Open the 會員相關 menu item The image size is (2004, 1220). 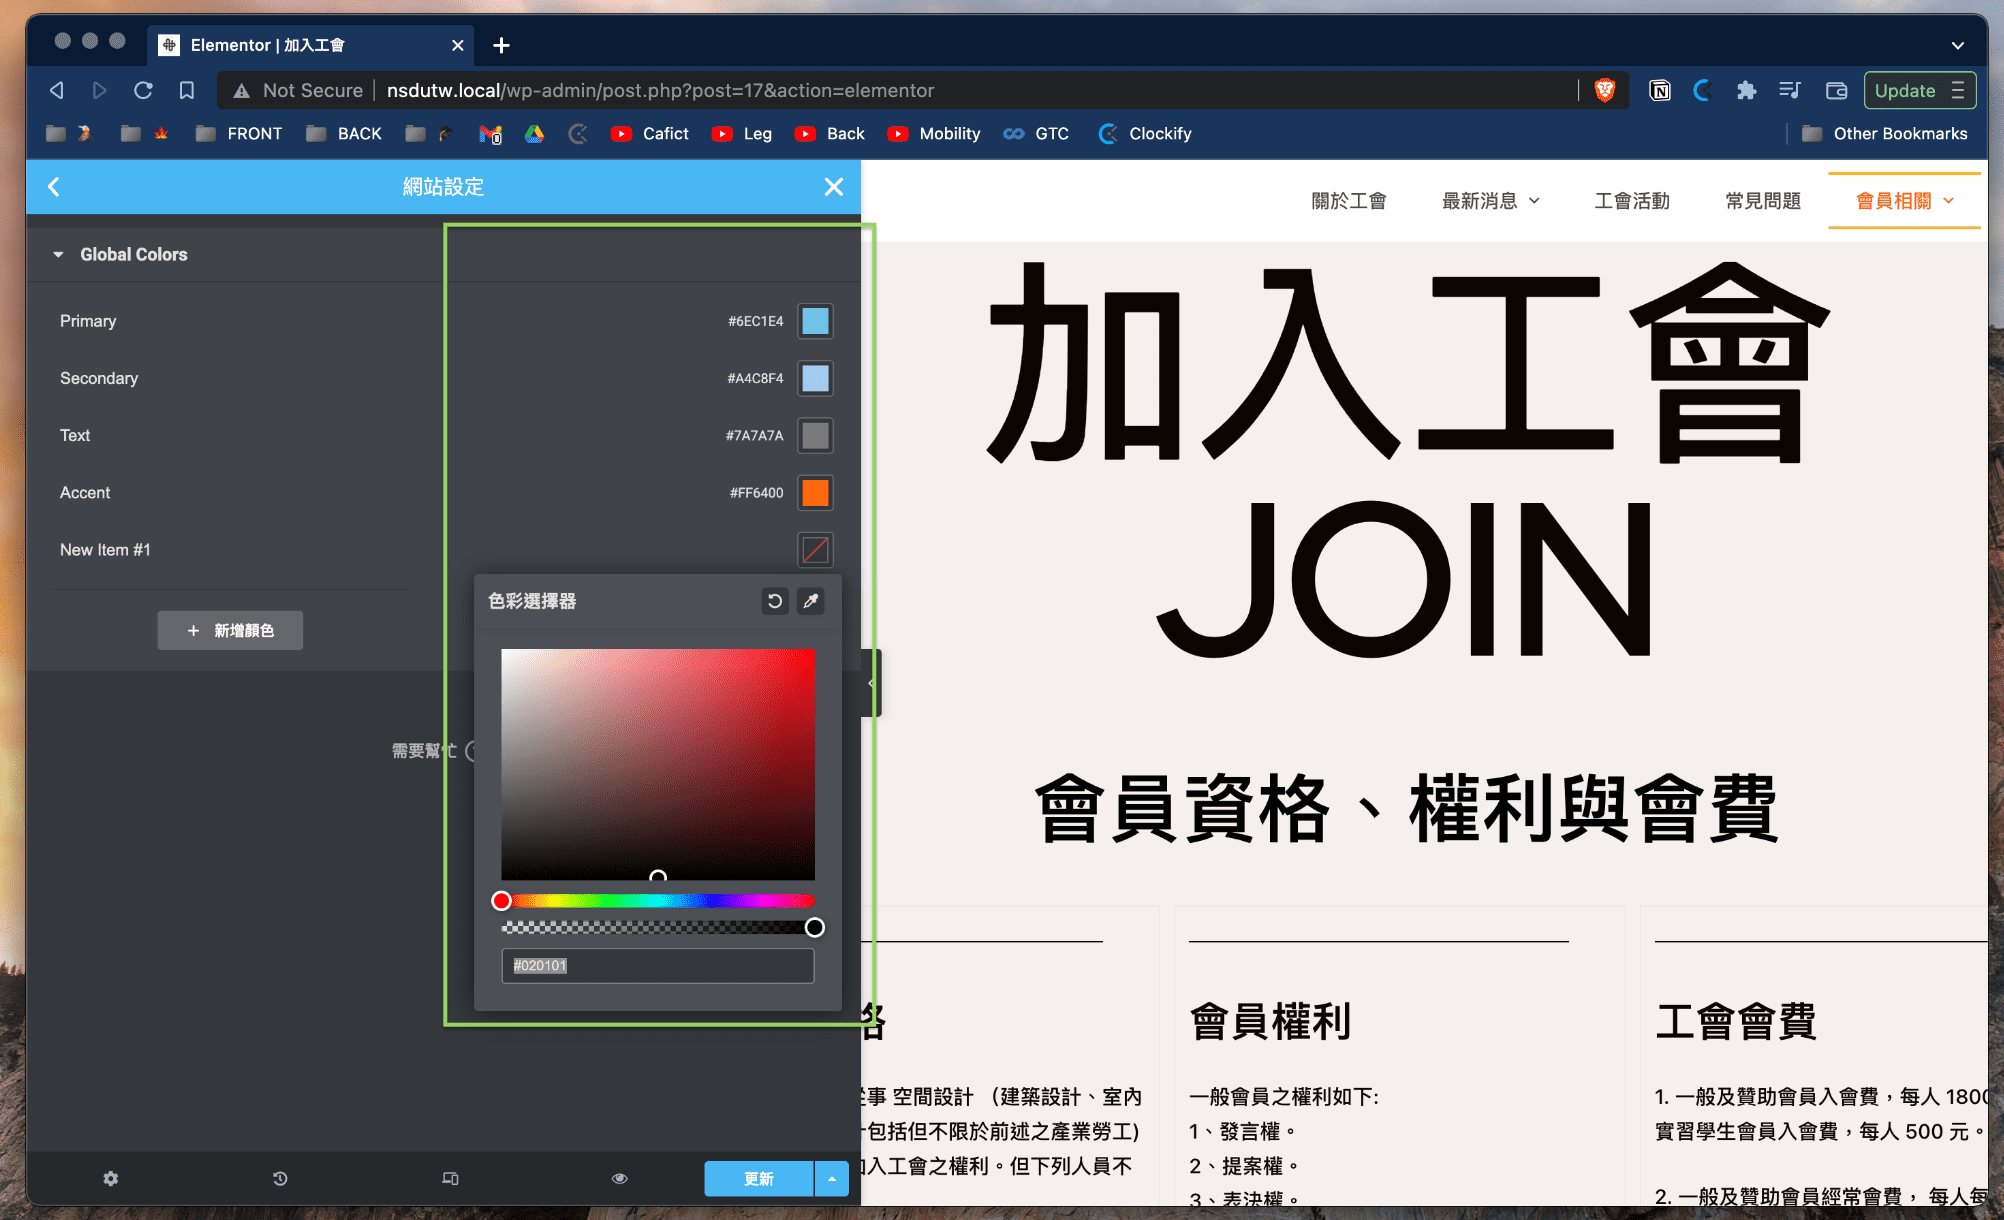[1904, 201]
